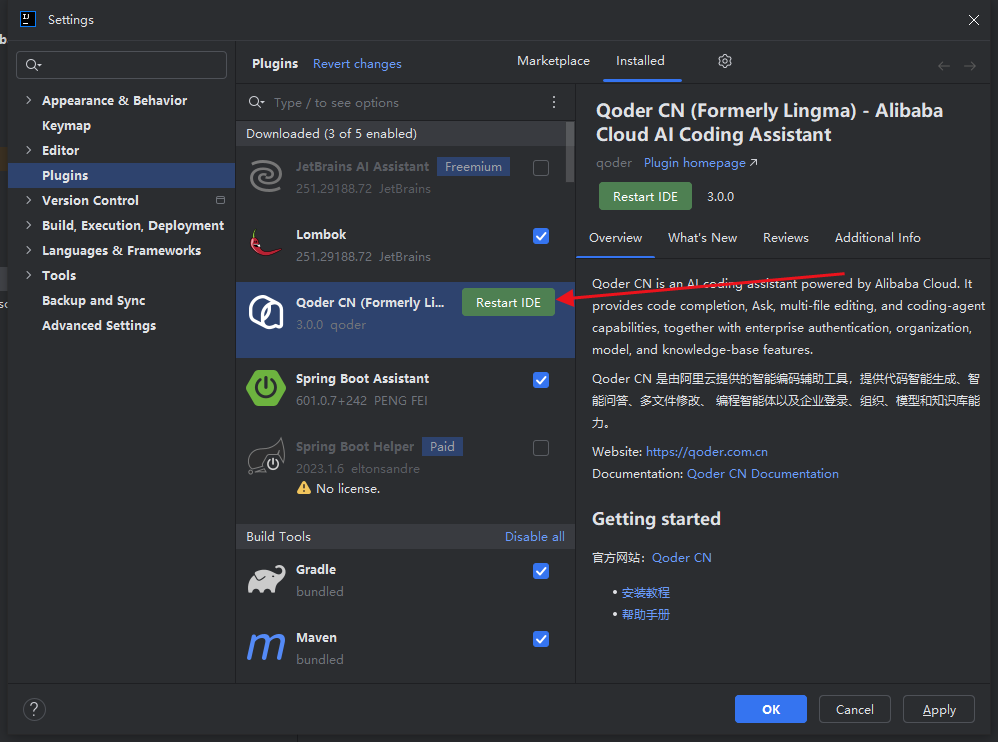Open the Overview tab
The width and height of the screenshot is (998, 742).
(615, 237)
